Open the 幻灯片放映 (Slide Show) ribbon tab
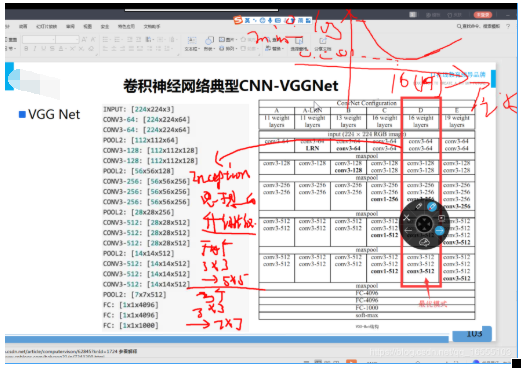522x368 pixels. (x=47, y=26)
